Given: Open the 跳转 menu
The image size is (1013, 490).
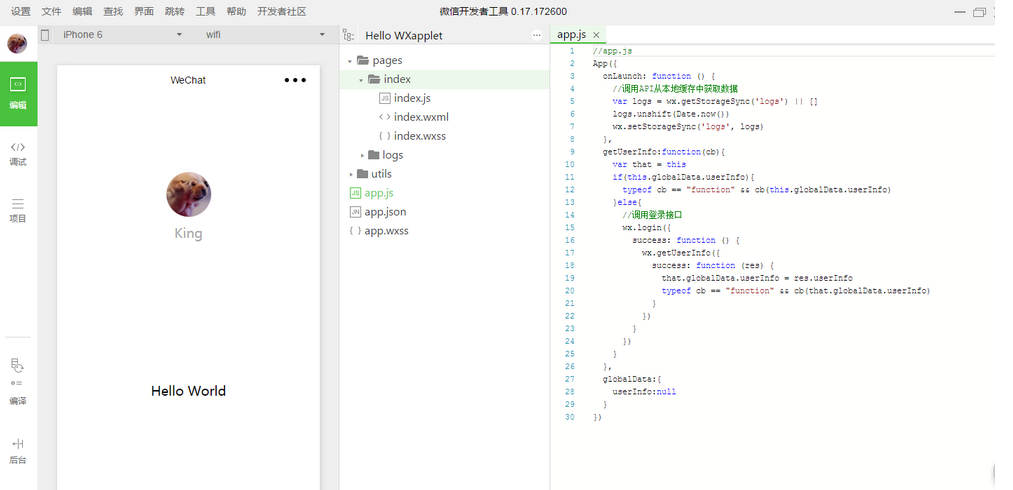Looking at the screenshot, I should click(174, 12).
